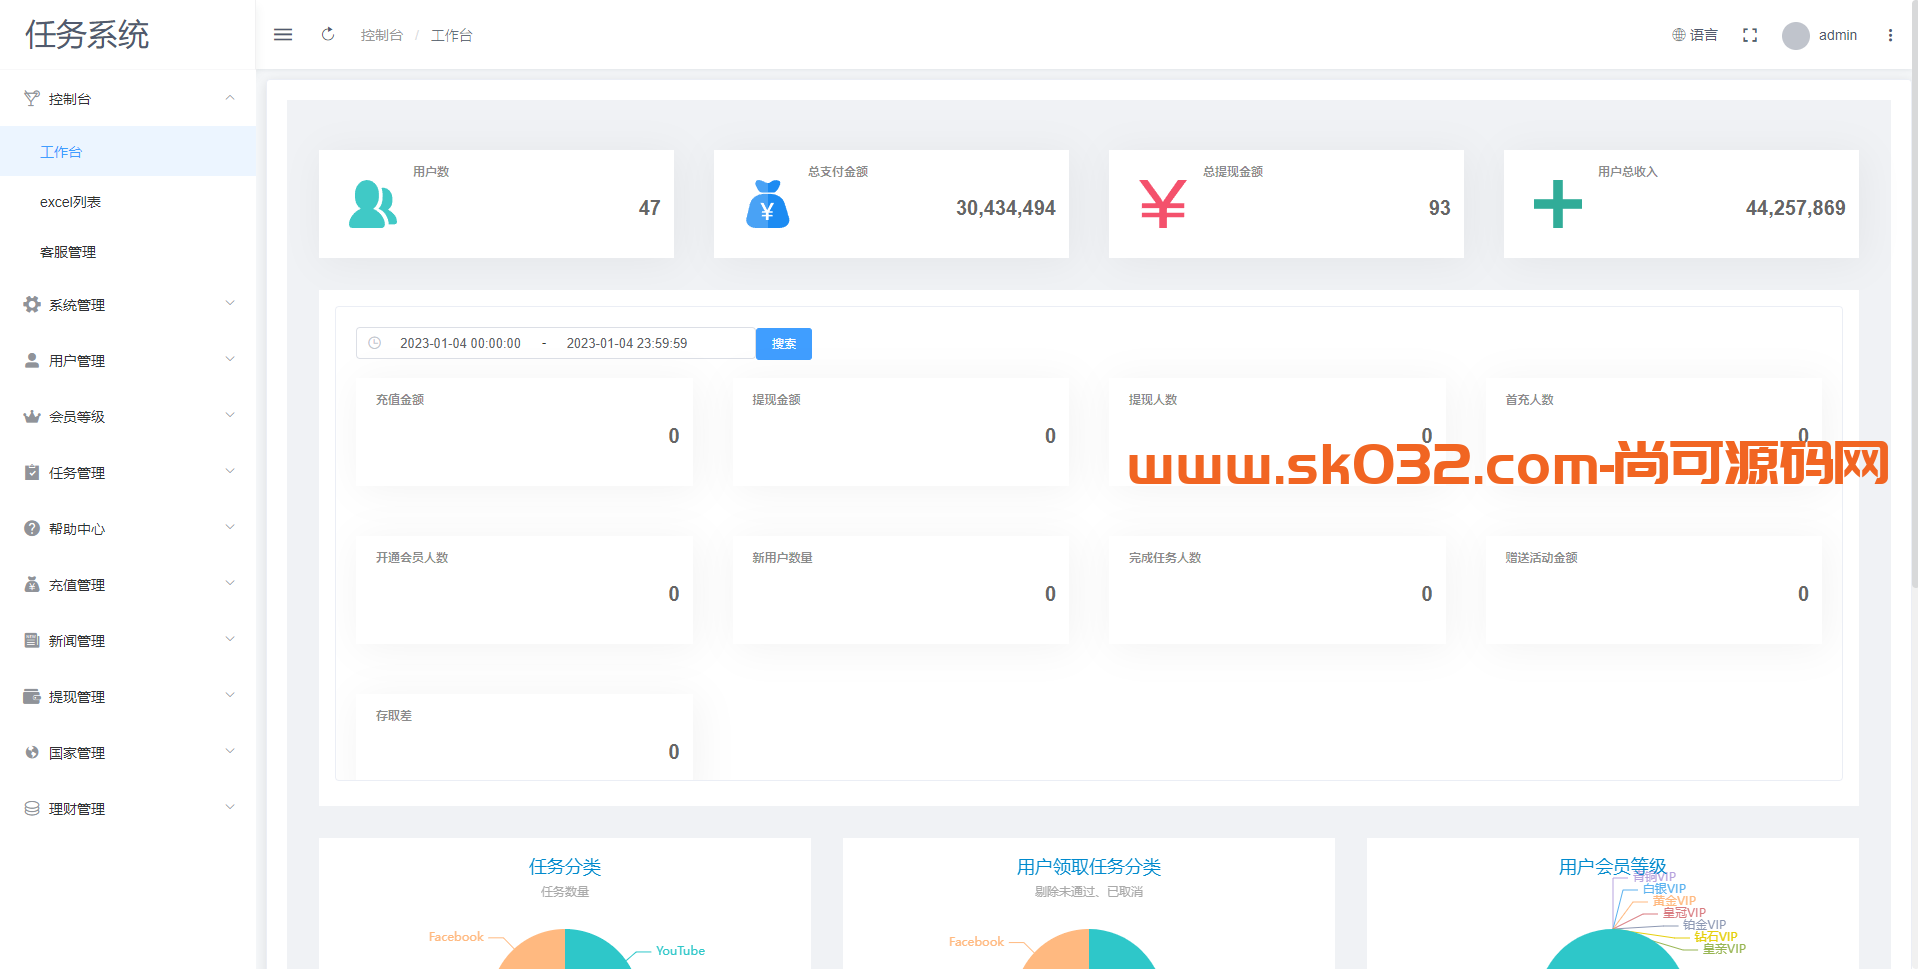Click the 充值金额 stat card

[x=524, y=432]
